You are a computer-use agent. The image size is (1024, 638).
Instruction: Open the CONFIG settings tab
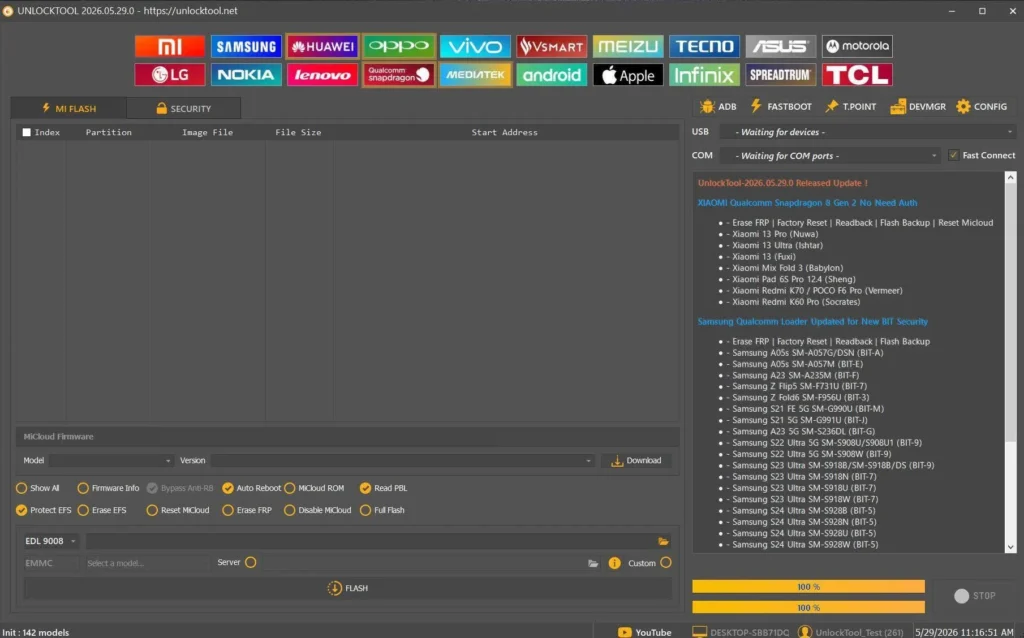coord(982,106)
